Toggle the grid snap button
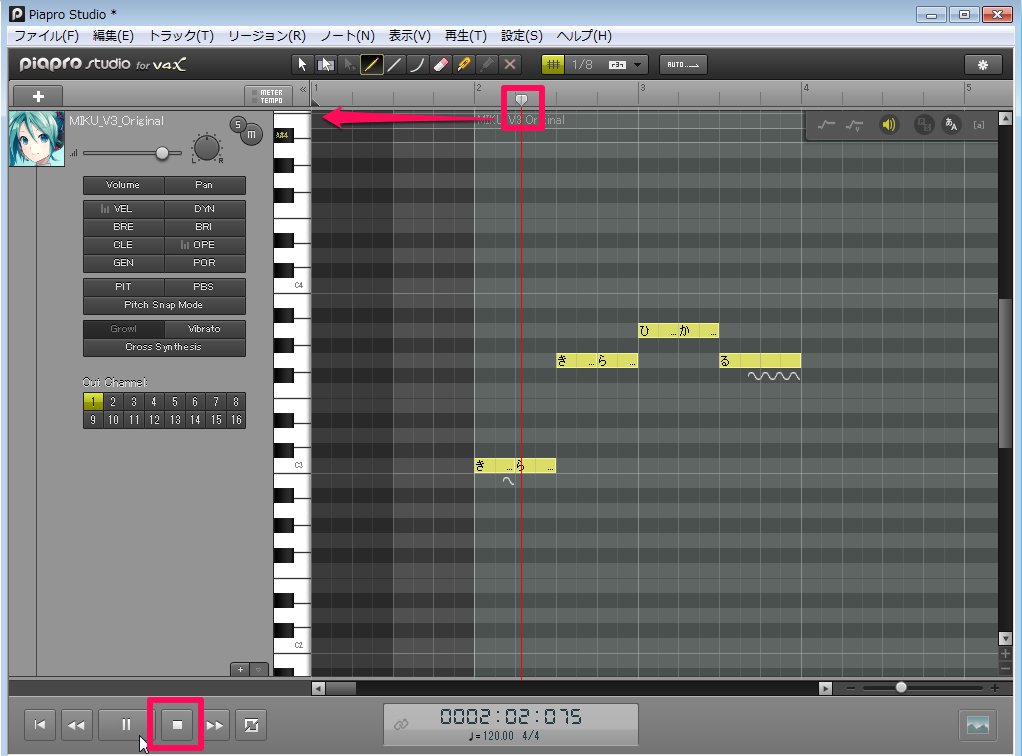This screenshot has width=1022, height=756. [552, 65]
